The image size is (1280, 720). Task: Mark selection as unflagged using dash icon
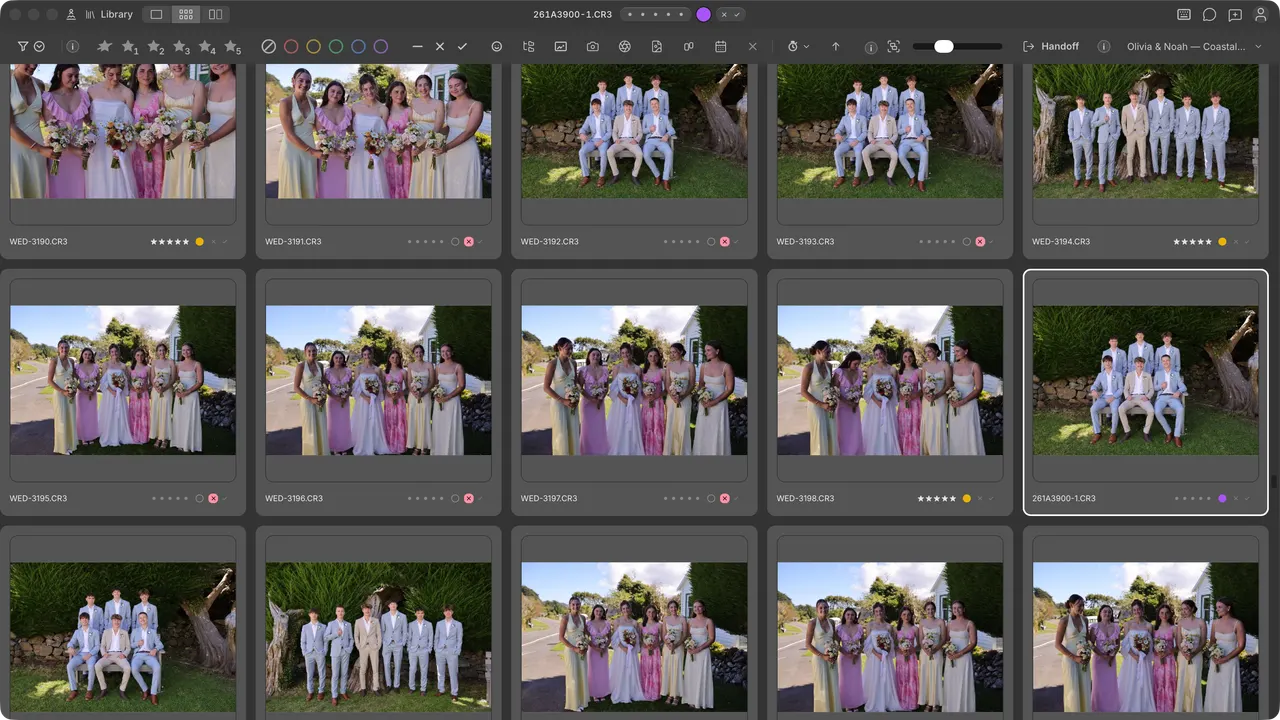point(417,47)
